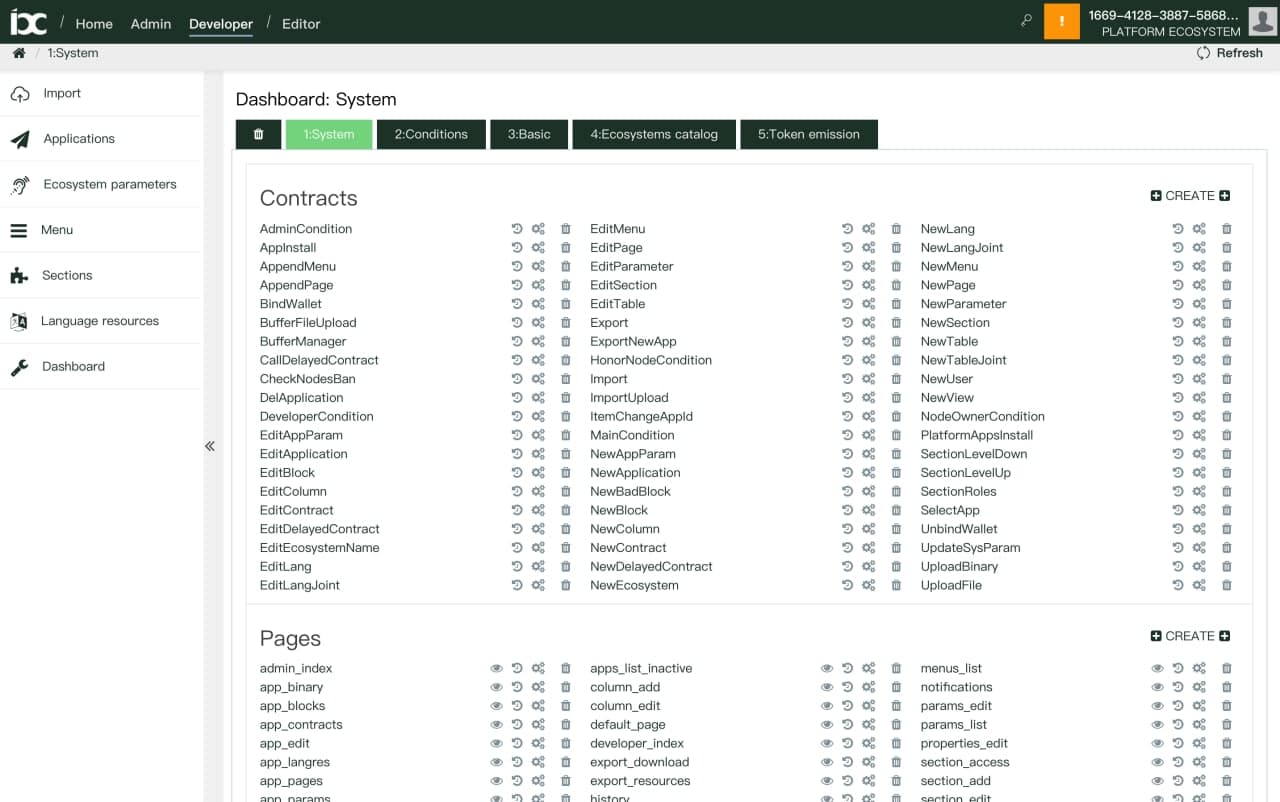
Task: Open the Editor section in top navigation
Action: (x=301, y=24)
